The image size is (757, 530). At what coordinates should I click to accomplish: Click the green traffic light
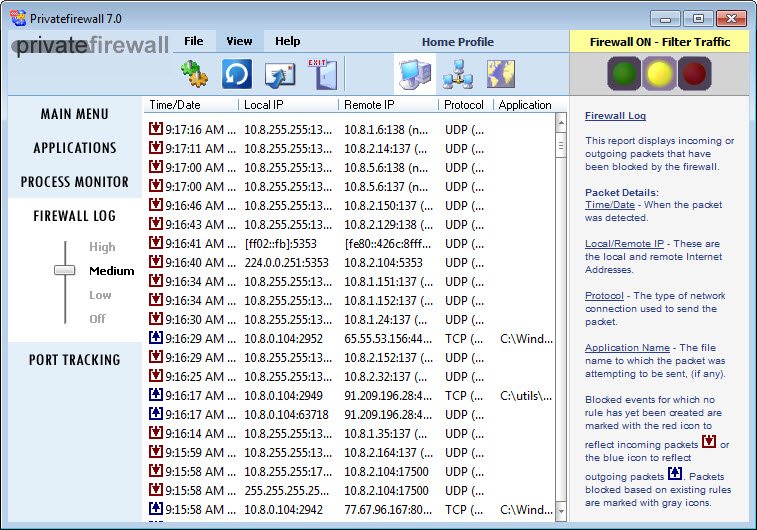click(624, 73)
